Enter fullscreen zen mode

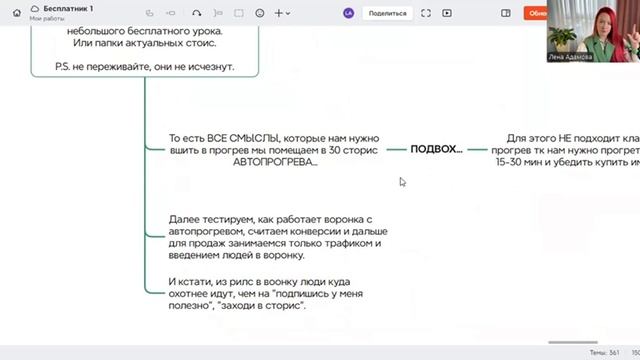coord(426,13)
